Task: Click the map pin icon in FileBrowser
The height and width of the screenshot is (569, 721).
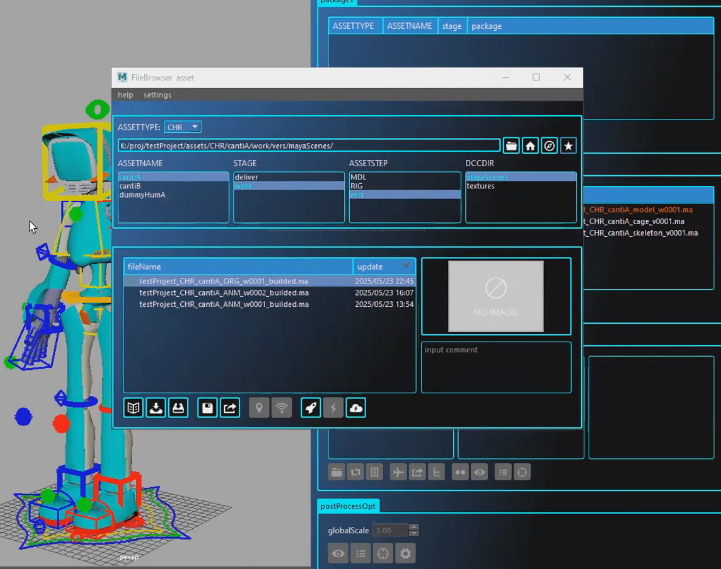Action: coord(259,408)
